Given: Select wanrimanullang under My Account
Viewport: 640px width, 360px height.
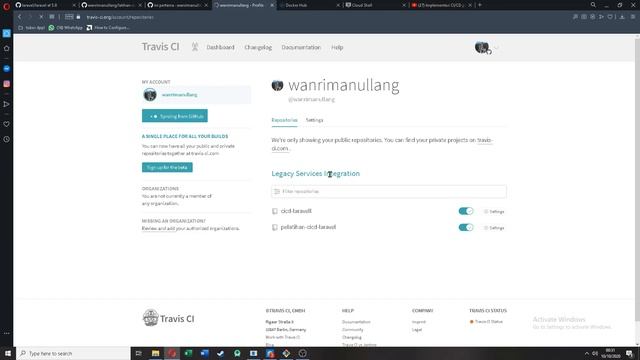Looking at the screenshot, I should click(x=196, y=95).
